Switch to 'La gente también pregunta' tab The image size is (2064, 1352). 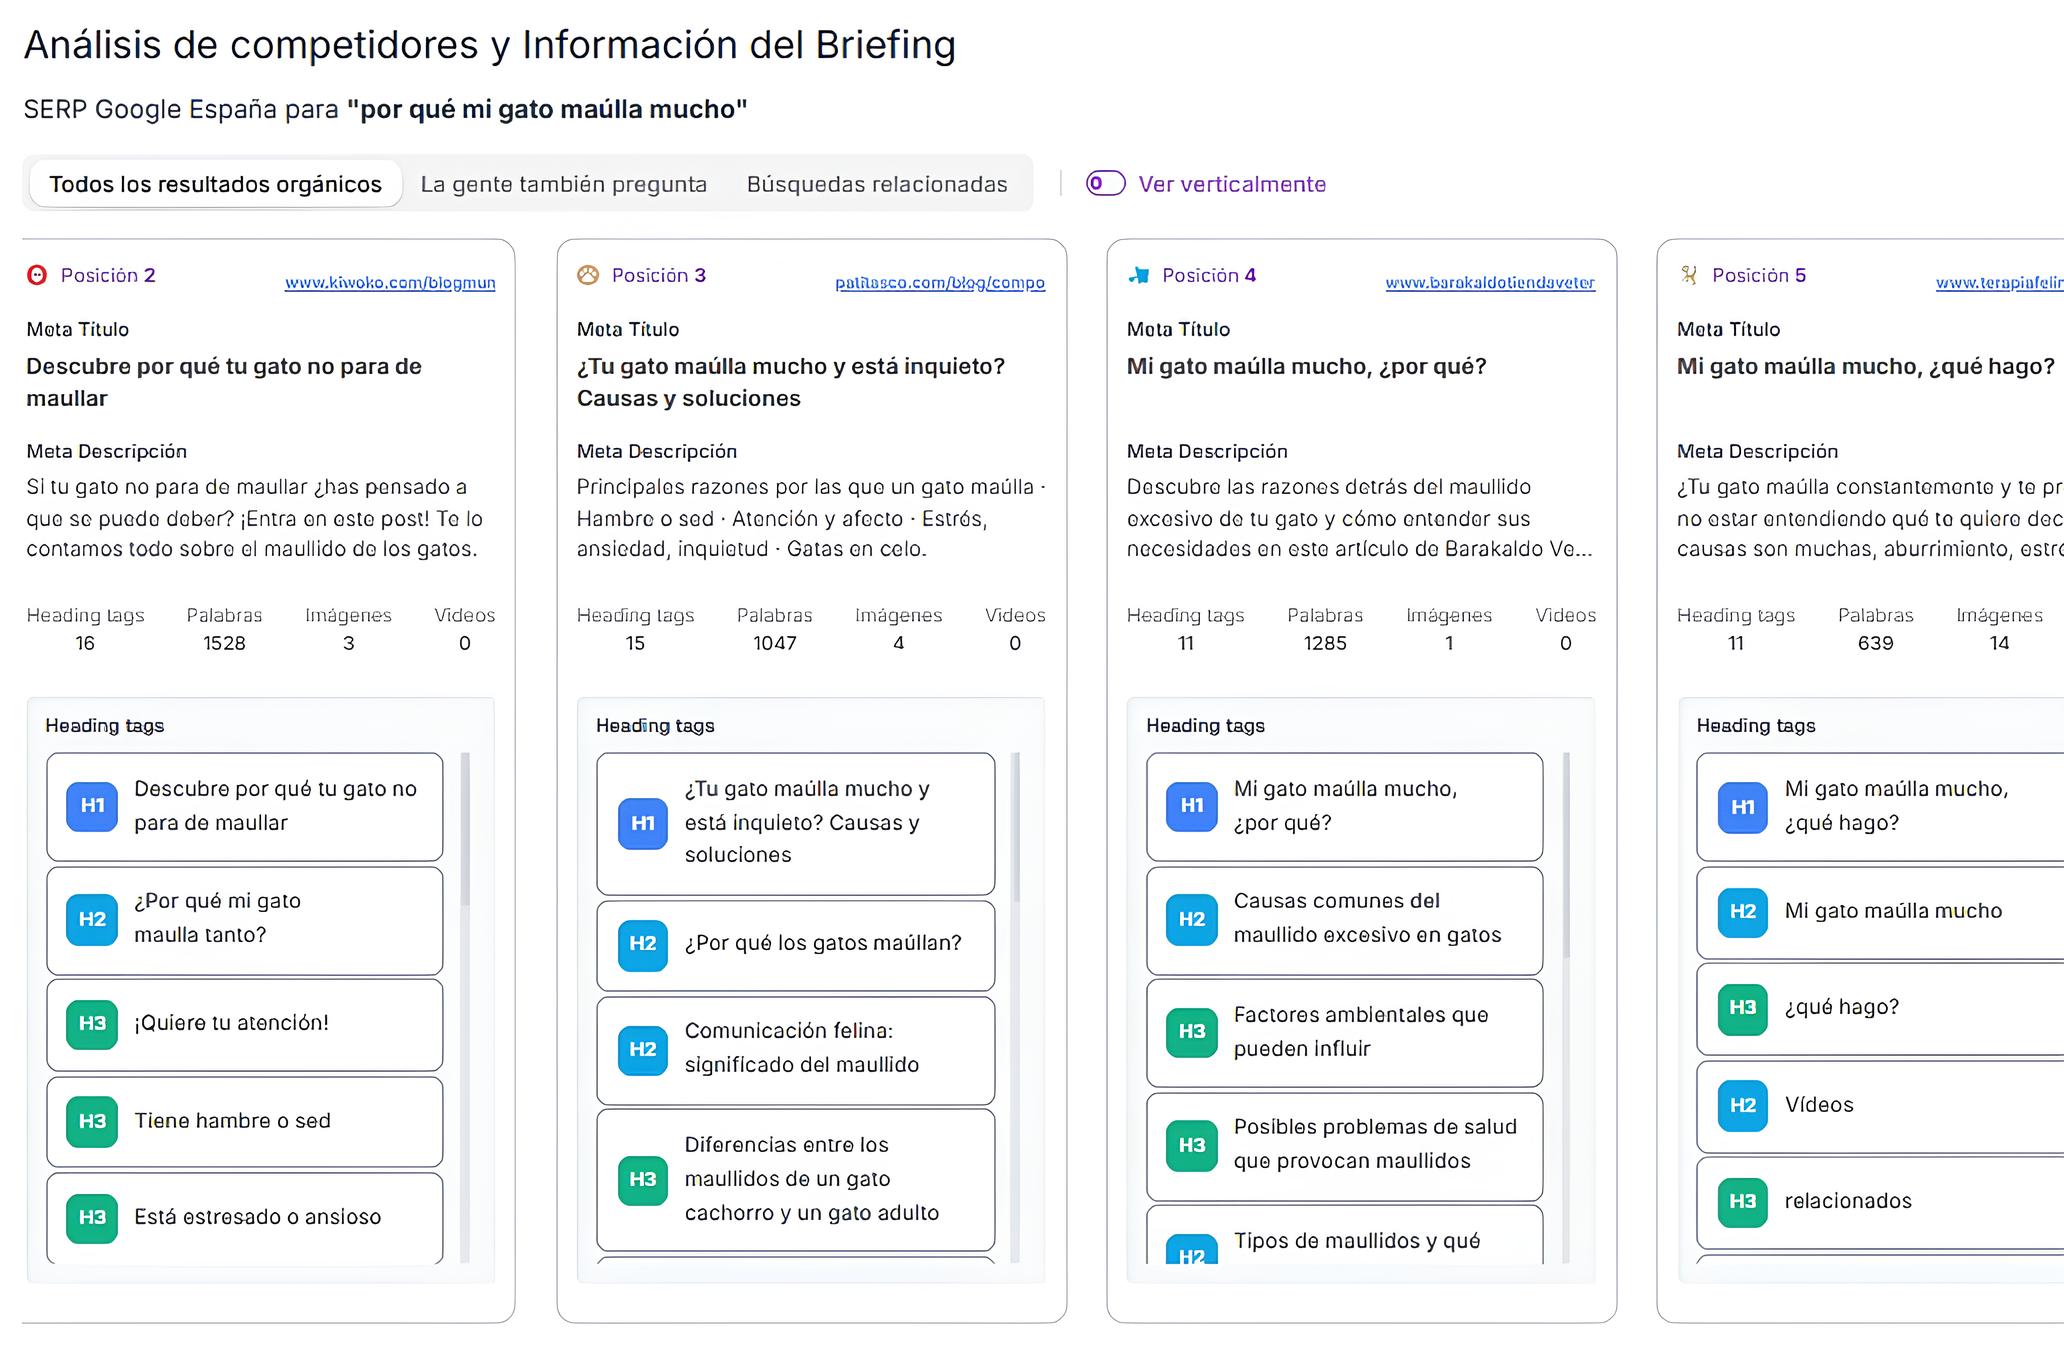pos(563,184)
